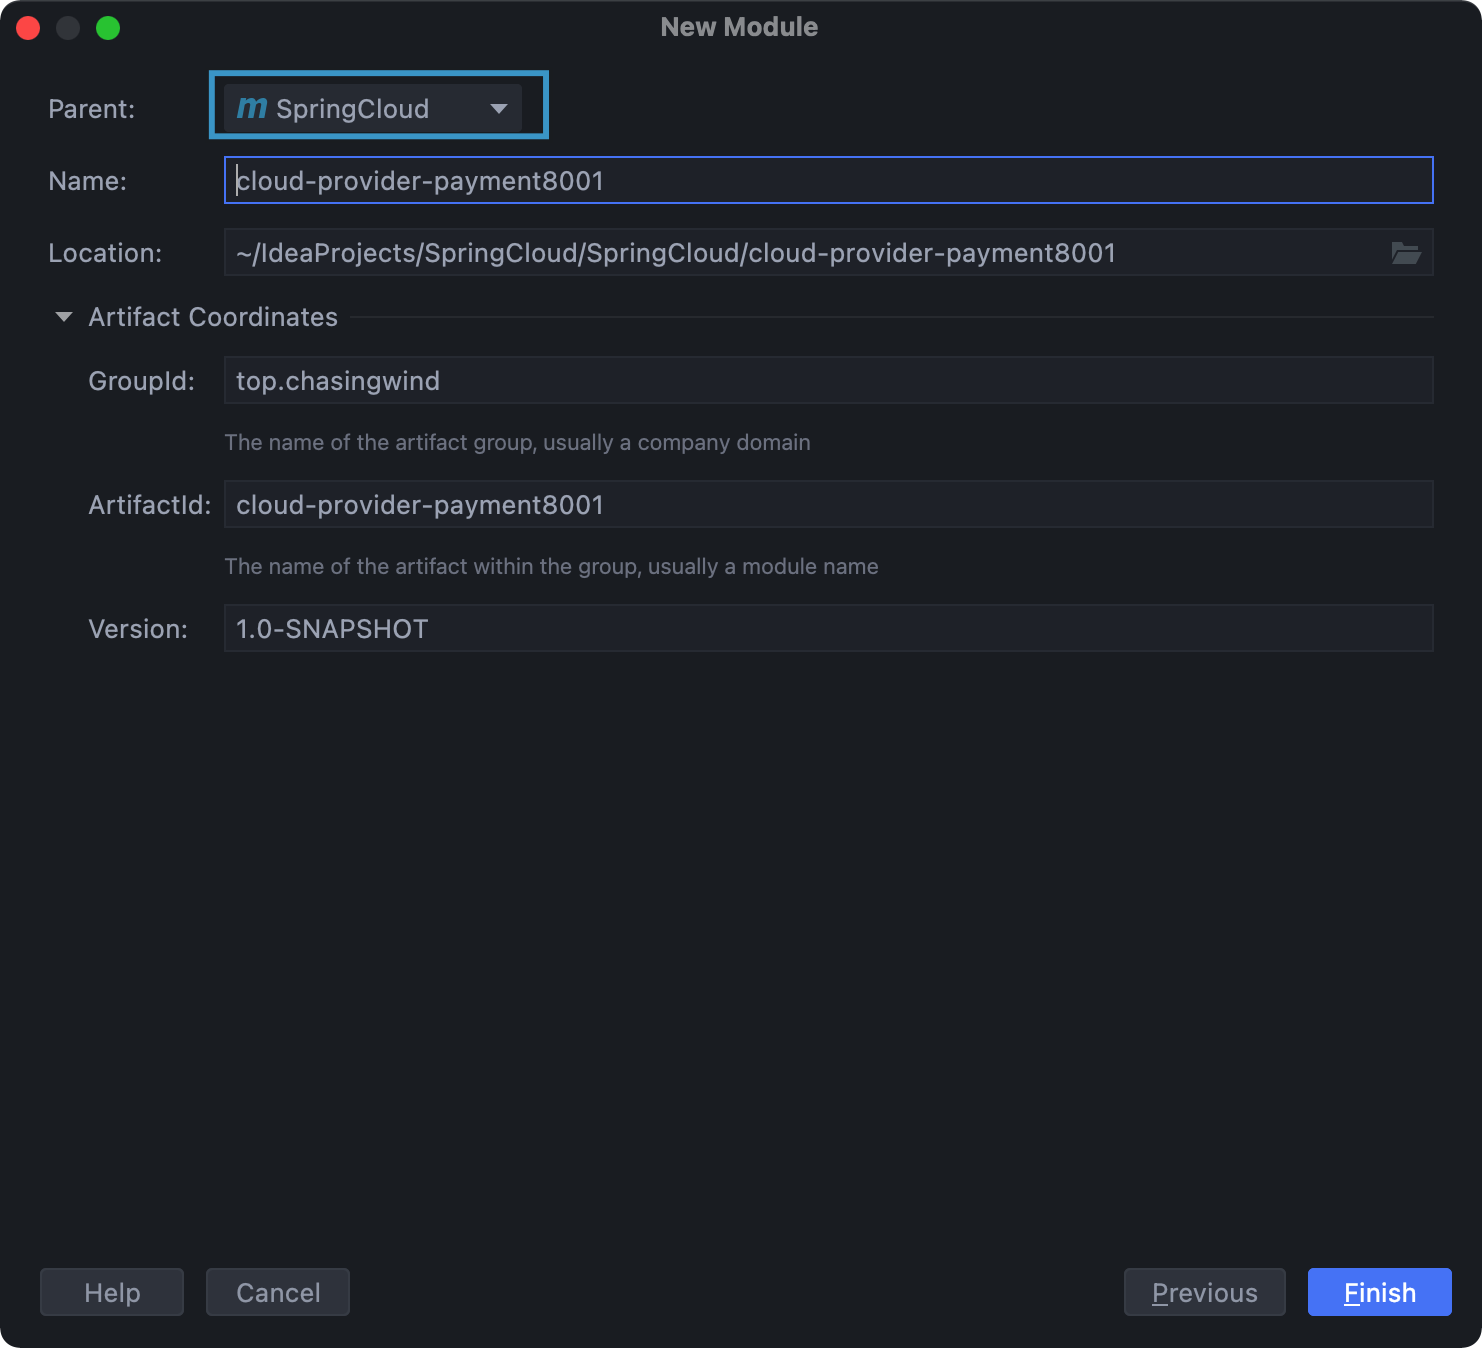Viewport: 1482px width, 1348px height.
Task: Click the 'Version:' label text
Action: pos(138,629)
